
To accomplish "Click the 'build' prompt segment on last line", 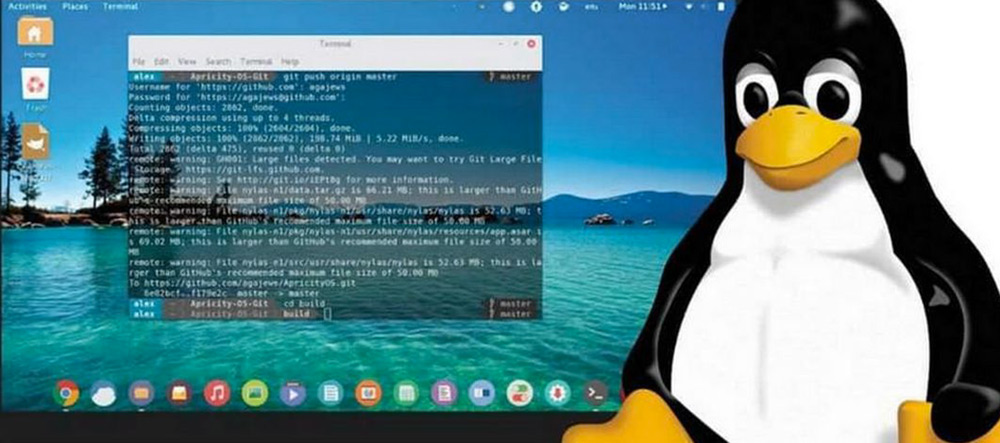I will 296,314.
